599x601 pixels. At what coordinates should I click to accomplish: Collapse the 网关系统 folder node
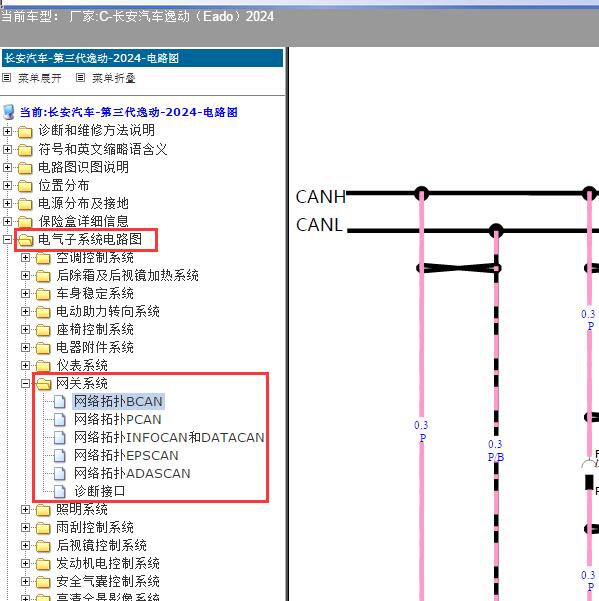coord(25,384)
